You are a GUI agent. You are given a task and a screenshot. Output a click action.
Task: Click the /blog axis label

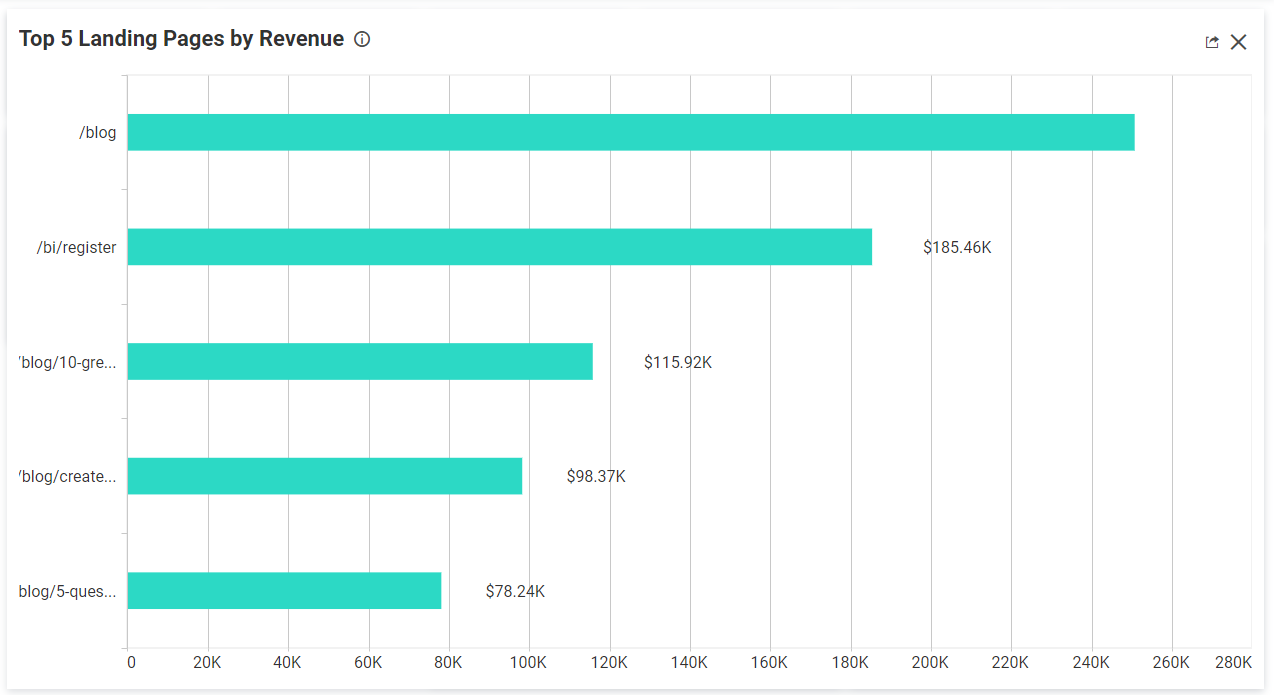pyautogui.click(x=98, y=132)
